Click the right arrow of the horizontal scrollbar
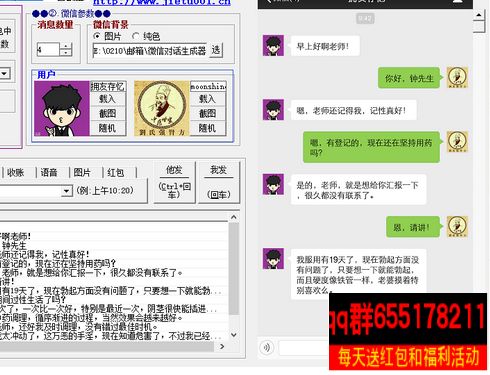490x375 pixels. point(222,347)
